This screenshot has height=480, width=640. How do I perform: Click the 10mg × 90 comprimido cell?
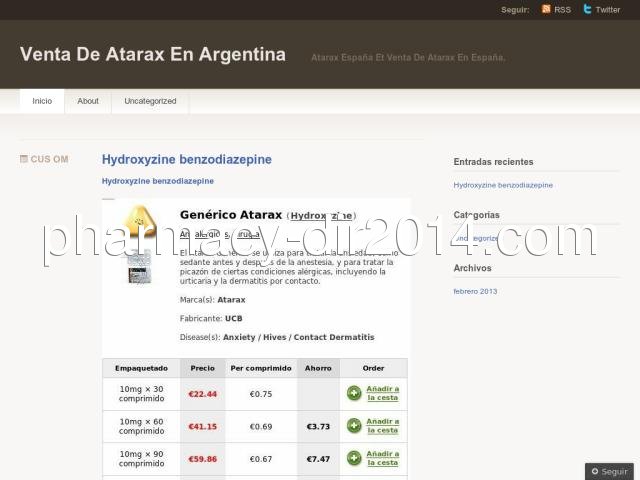click(x=141, y=459)
